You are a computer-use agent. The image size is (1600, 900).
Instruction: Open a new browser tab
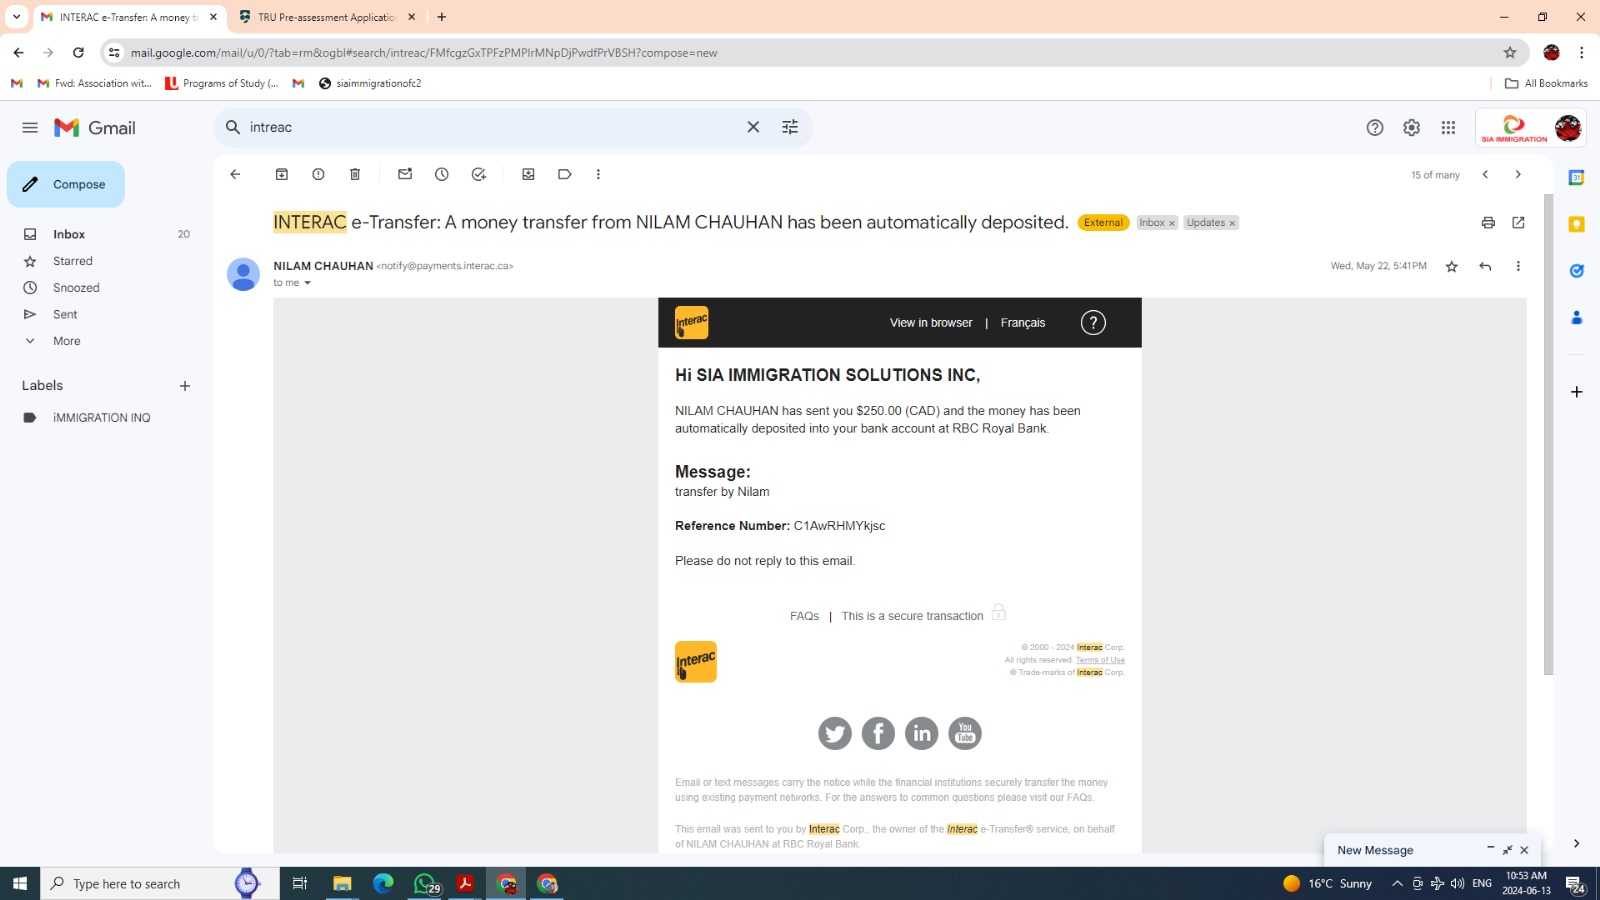pos(442,17)
